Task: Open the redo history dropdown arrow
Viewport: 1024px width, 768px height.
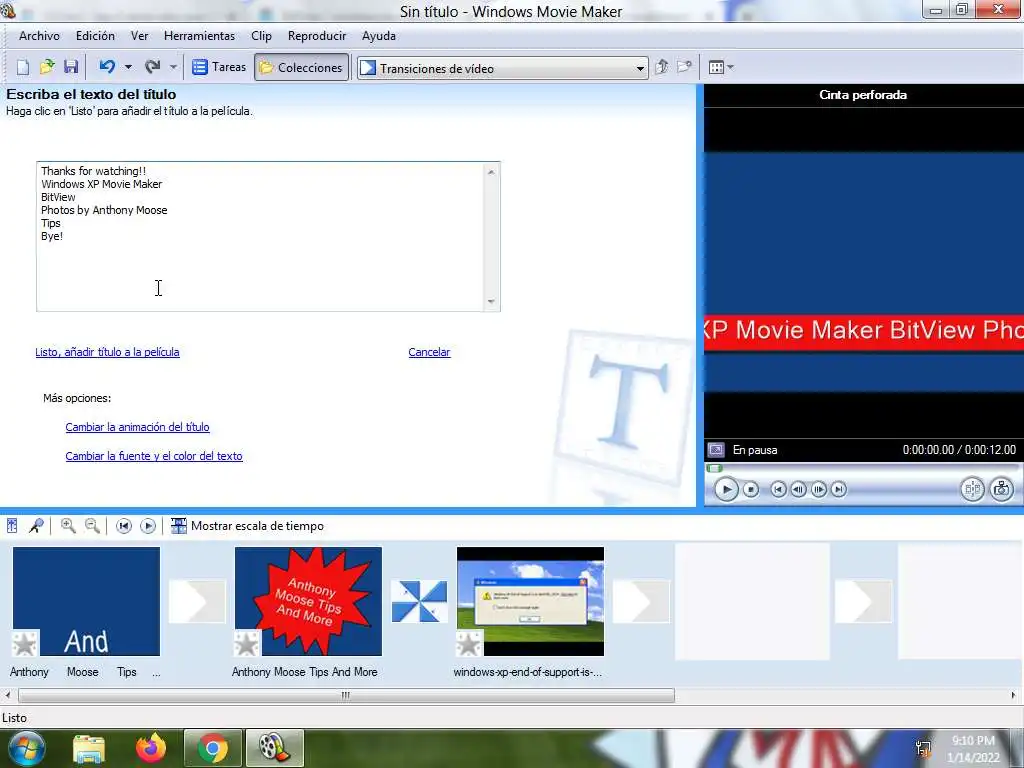Action: (173, 67)
